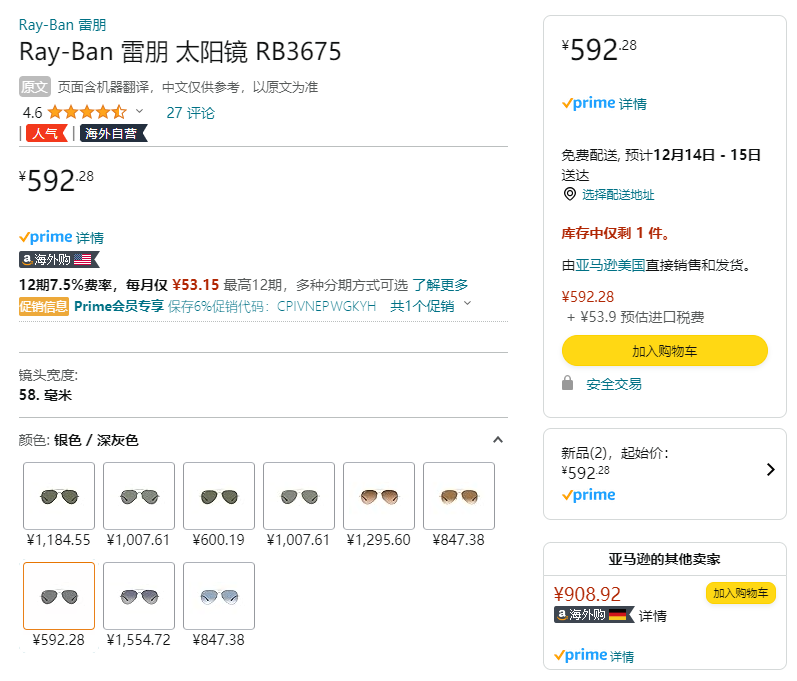797x681 pixels.
Task: Click the 原文 original text badge
Action: [x=35, y=86]
